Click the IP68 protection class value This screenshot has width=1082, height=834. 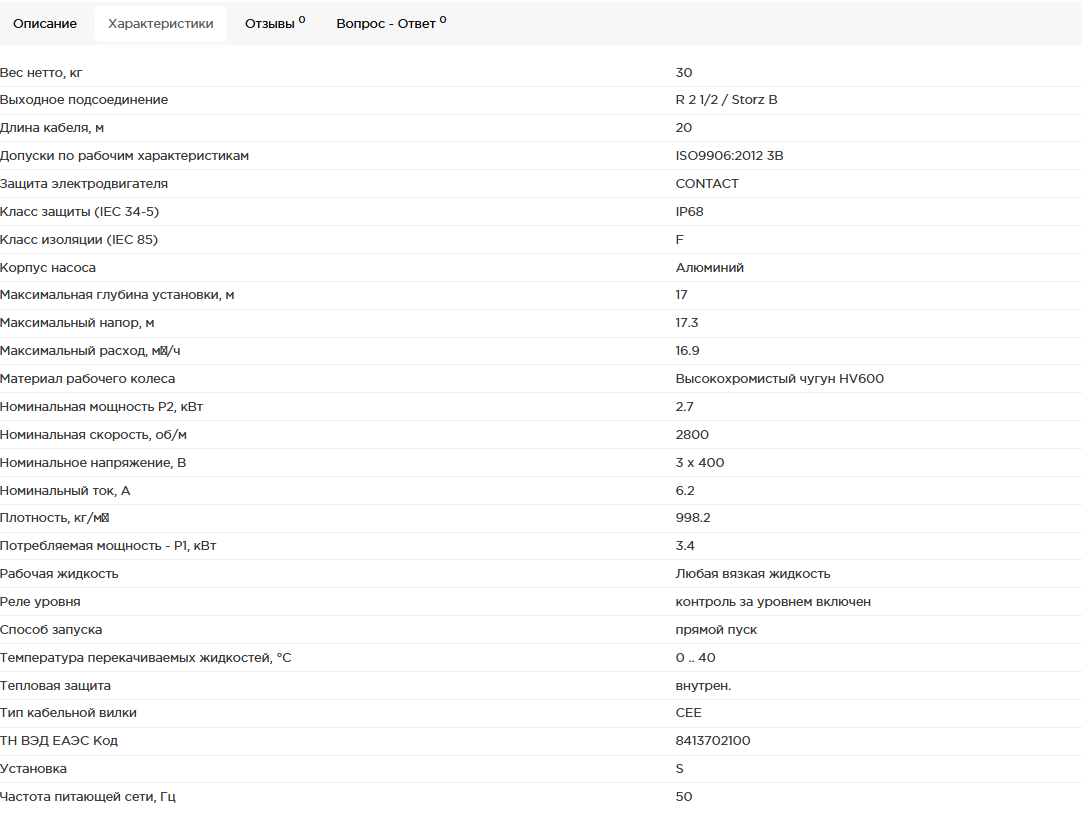coord(690,212)
